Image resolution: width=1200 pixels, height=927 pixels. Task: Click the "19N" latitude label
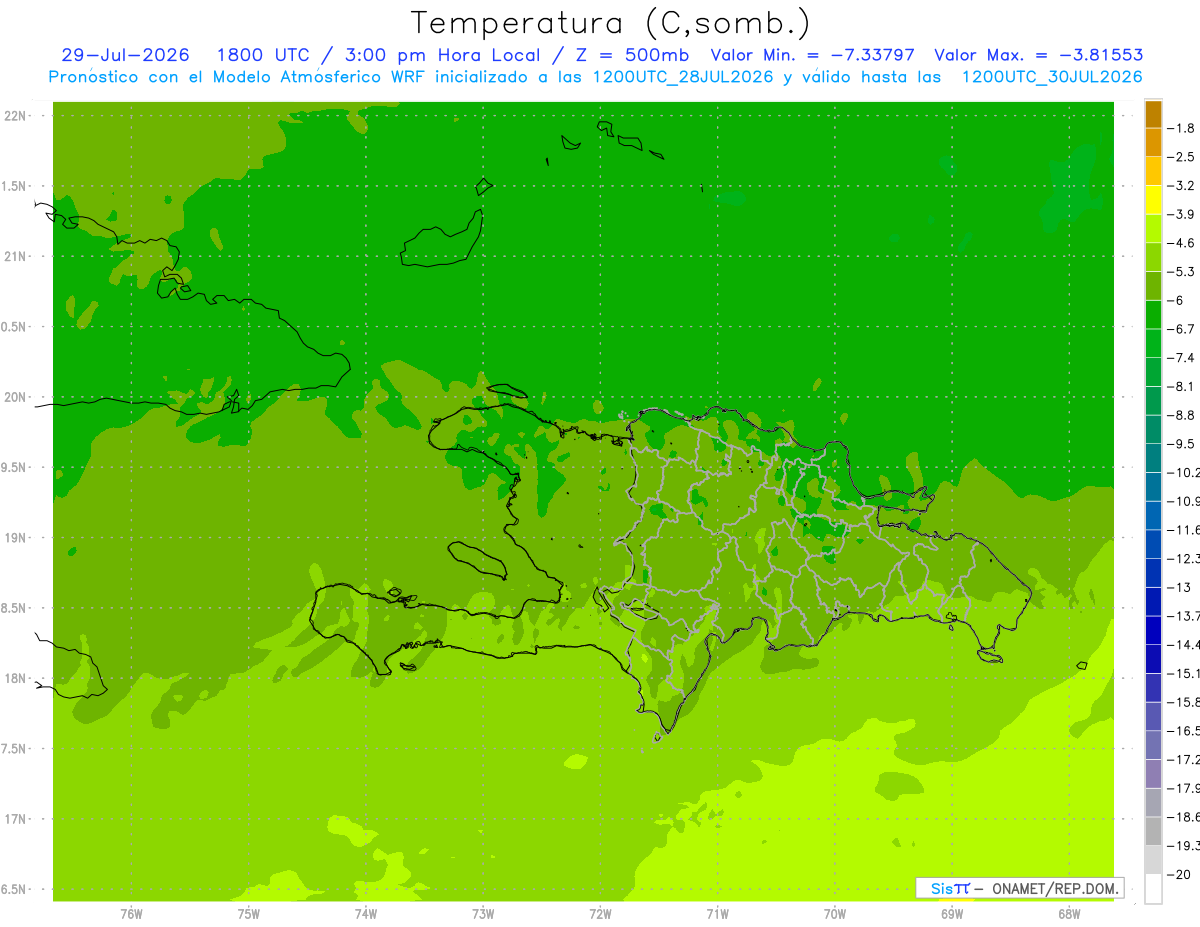[16, 538]
